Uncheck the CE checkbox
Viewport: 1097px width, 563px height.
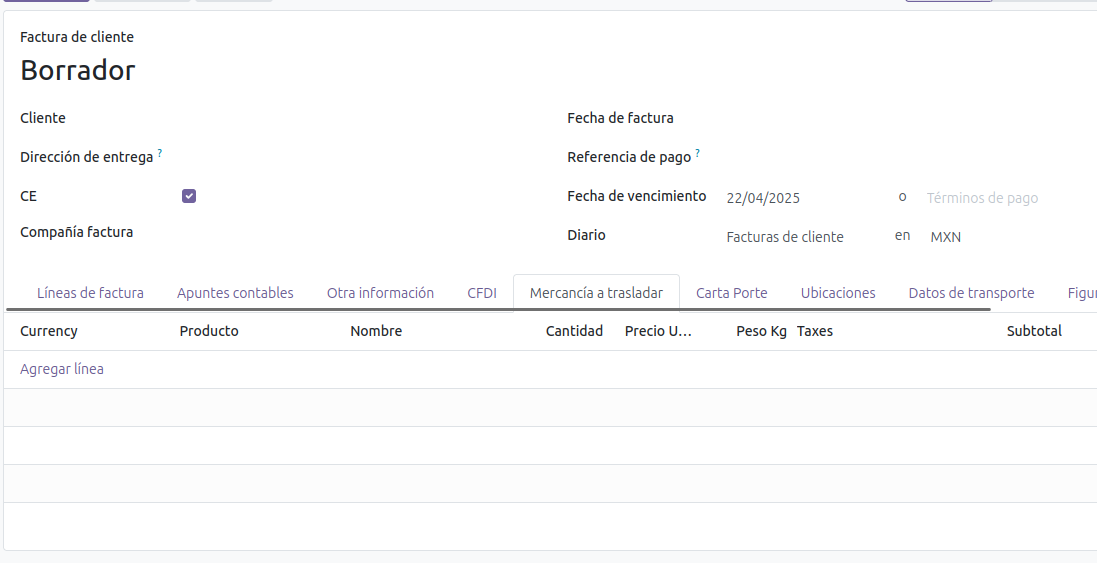189,196
